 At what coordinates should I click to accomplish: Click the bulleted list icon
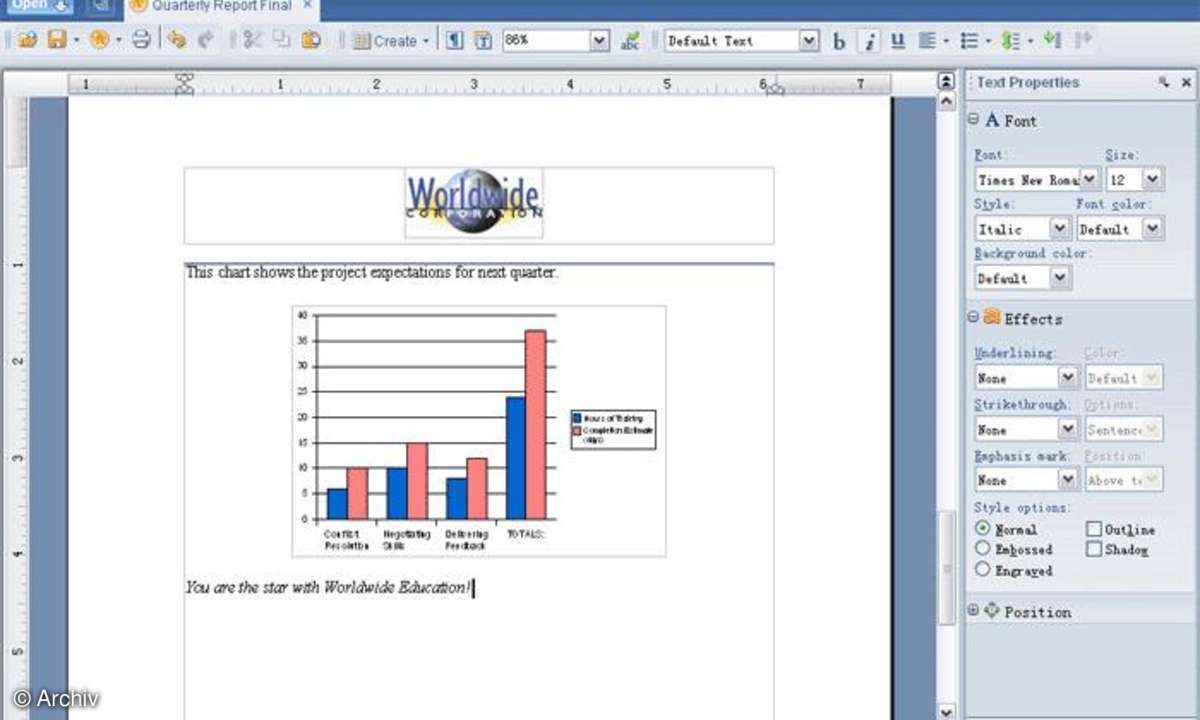pos(968,41)
